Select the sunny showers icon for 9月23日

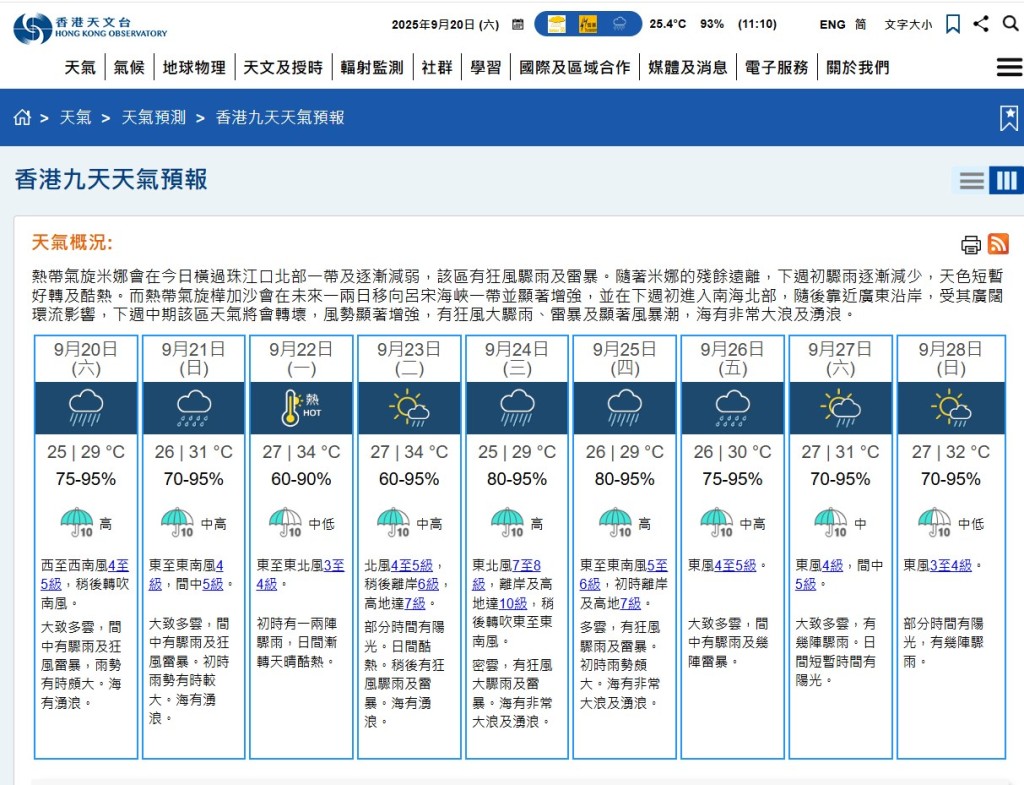tap(409, 408)
